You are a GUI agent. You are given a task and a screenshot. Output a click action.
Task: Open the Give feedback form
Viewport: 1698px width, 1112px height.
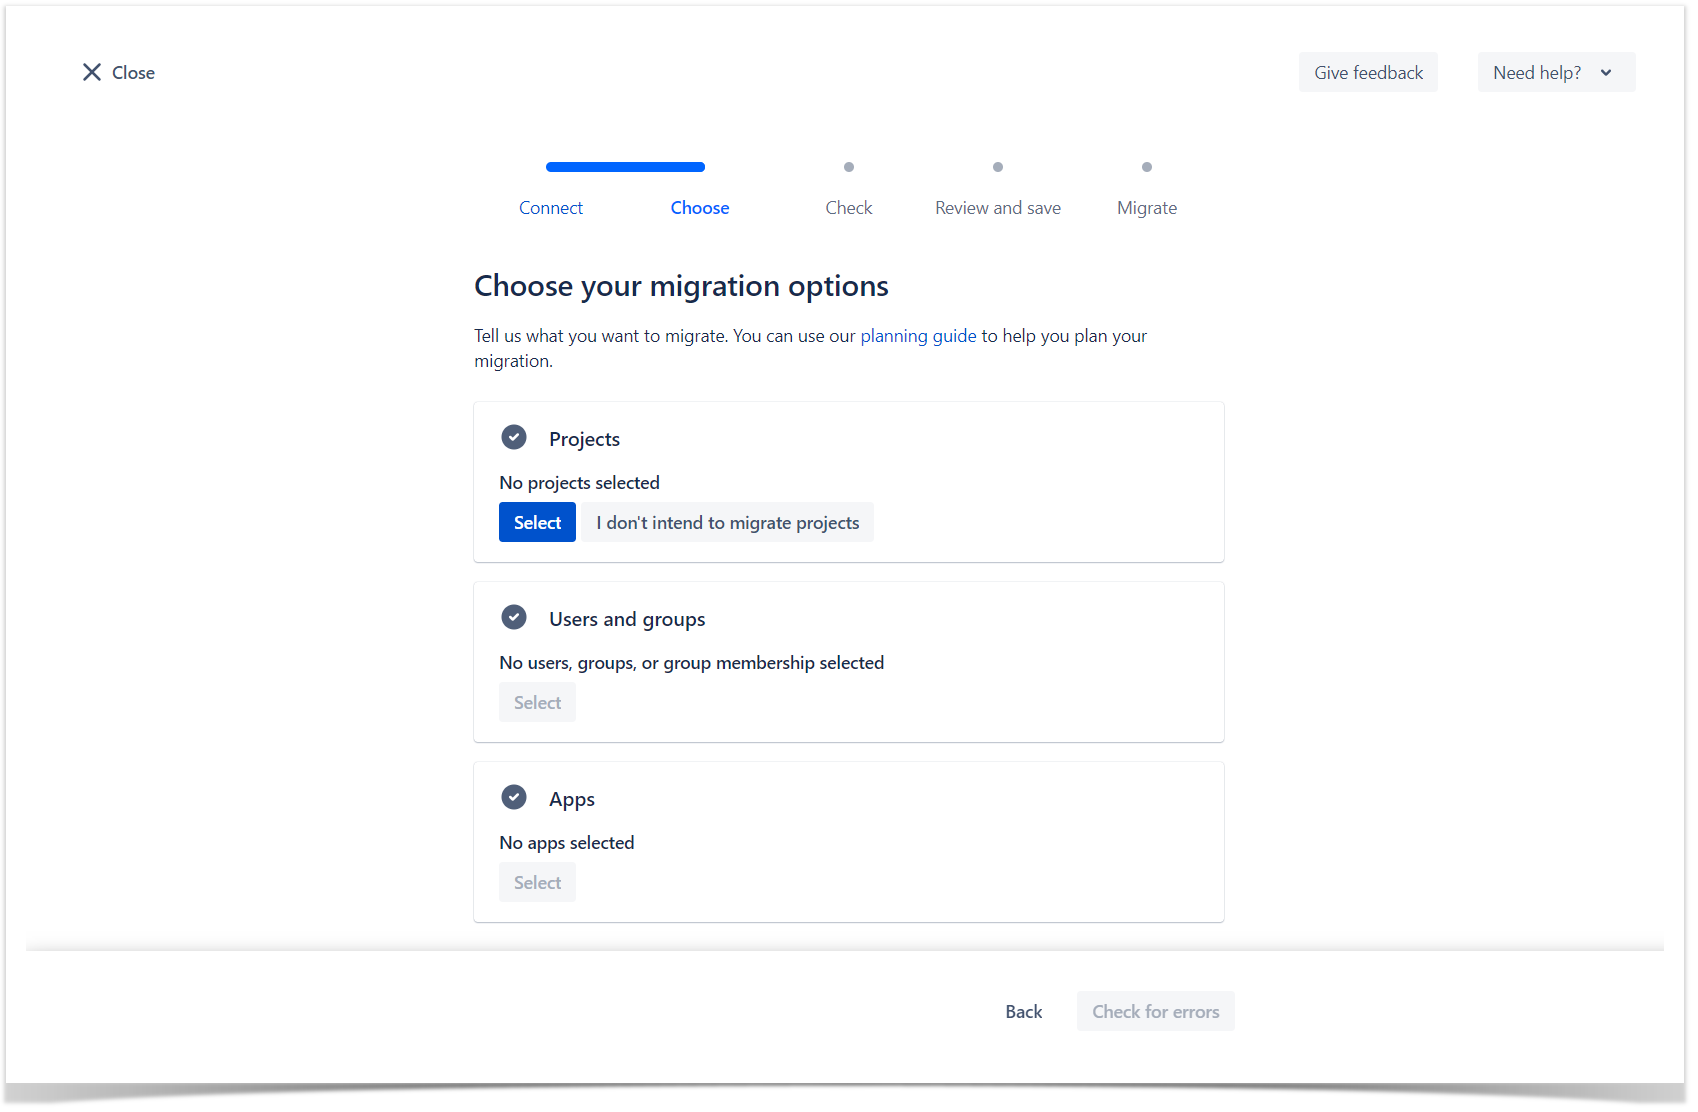tap(1367, 73)
